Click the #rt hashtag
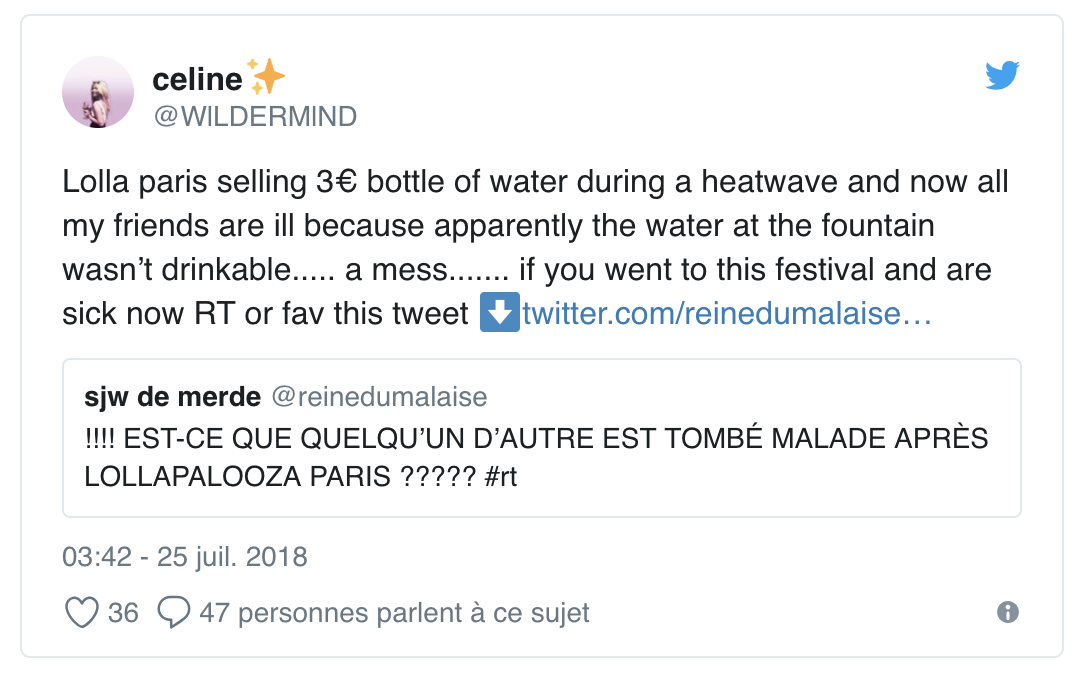This screenshot has height=684, width=1082. (500, 476)
